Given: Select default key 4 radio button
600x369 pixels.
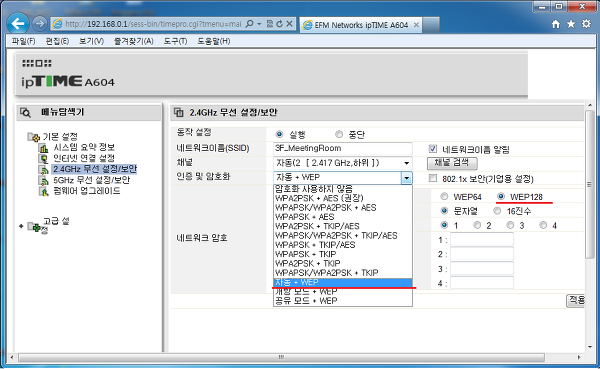Looking at the screenshot, I should [x=543, y=225].
